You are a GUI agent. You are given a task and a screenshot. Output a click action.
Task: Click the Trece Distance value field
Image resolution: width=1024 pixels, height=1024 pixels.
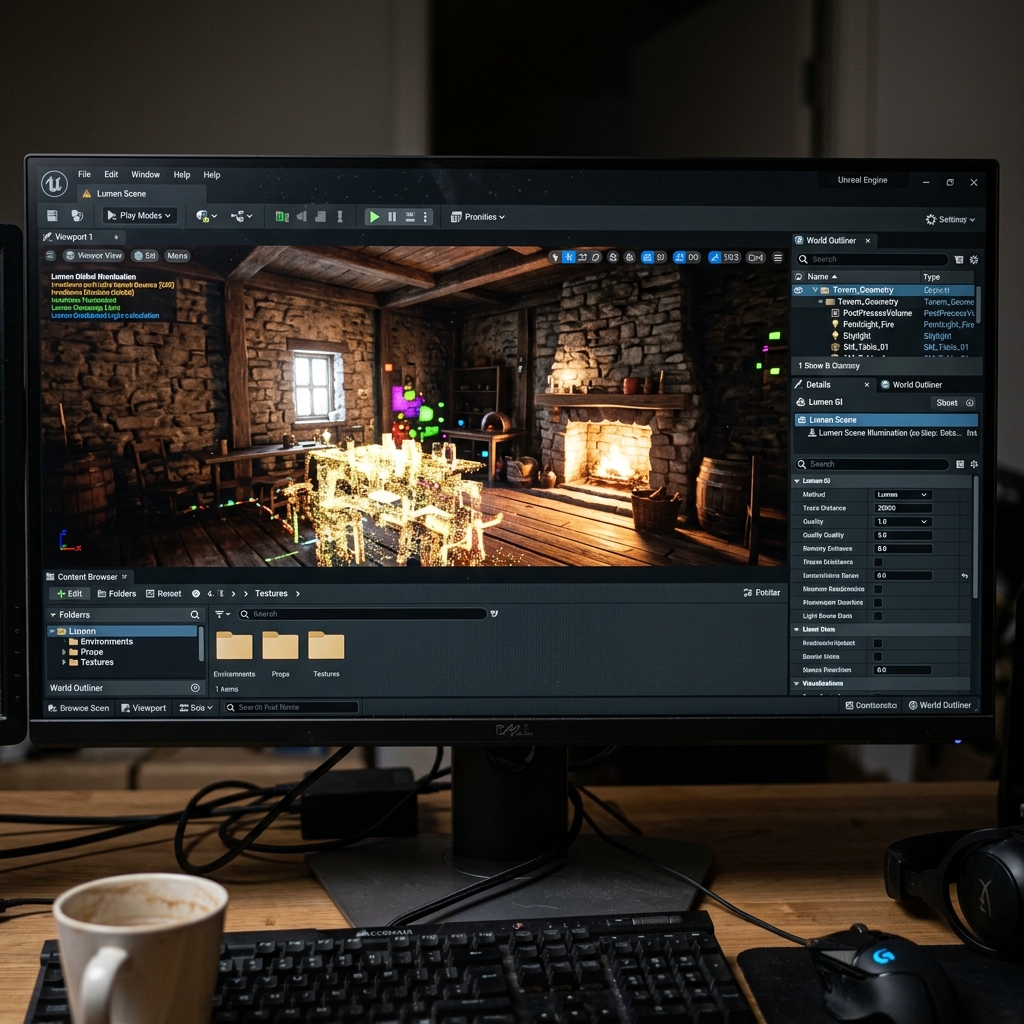pyautogui.click(x=903, y=508)
